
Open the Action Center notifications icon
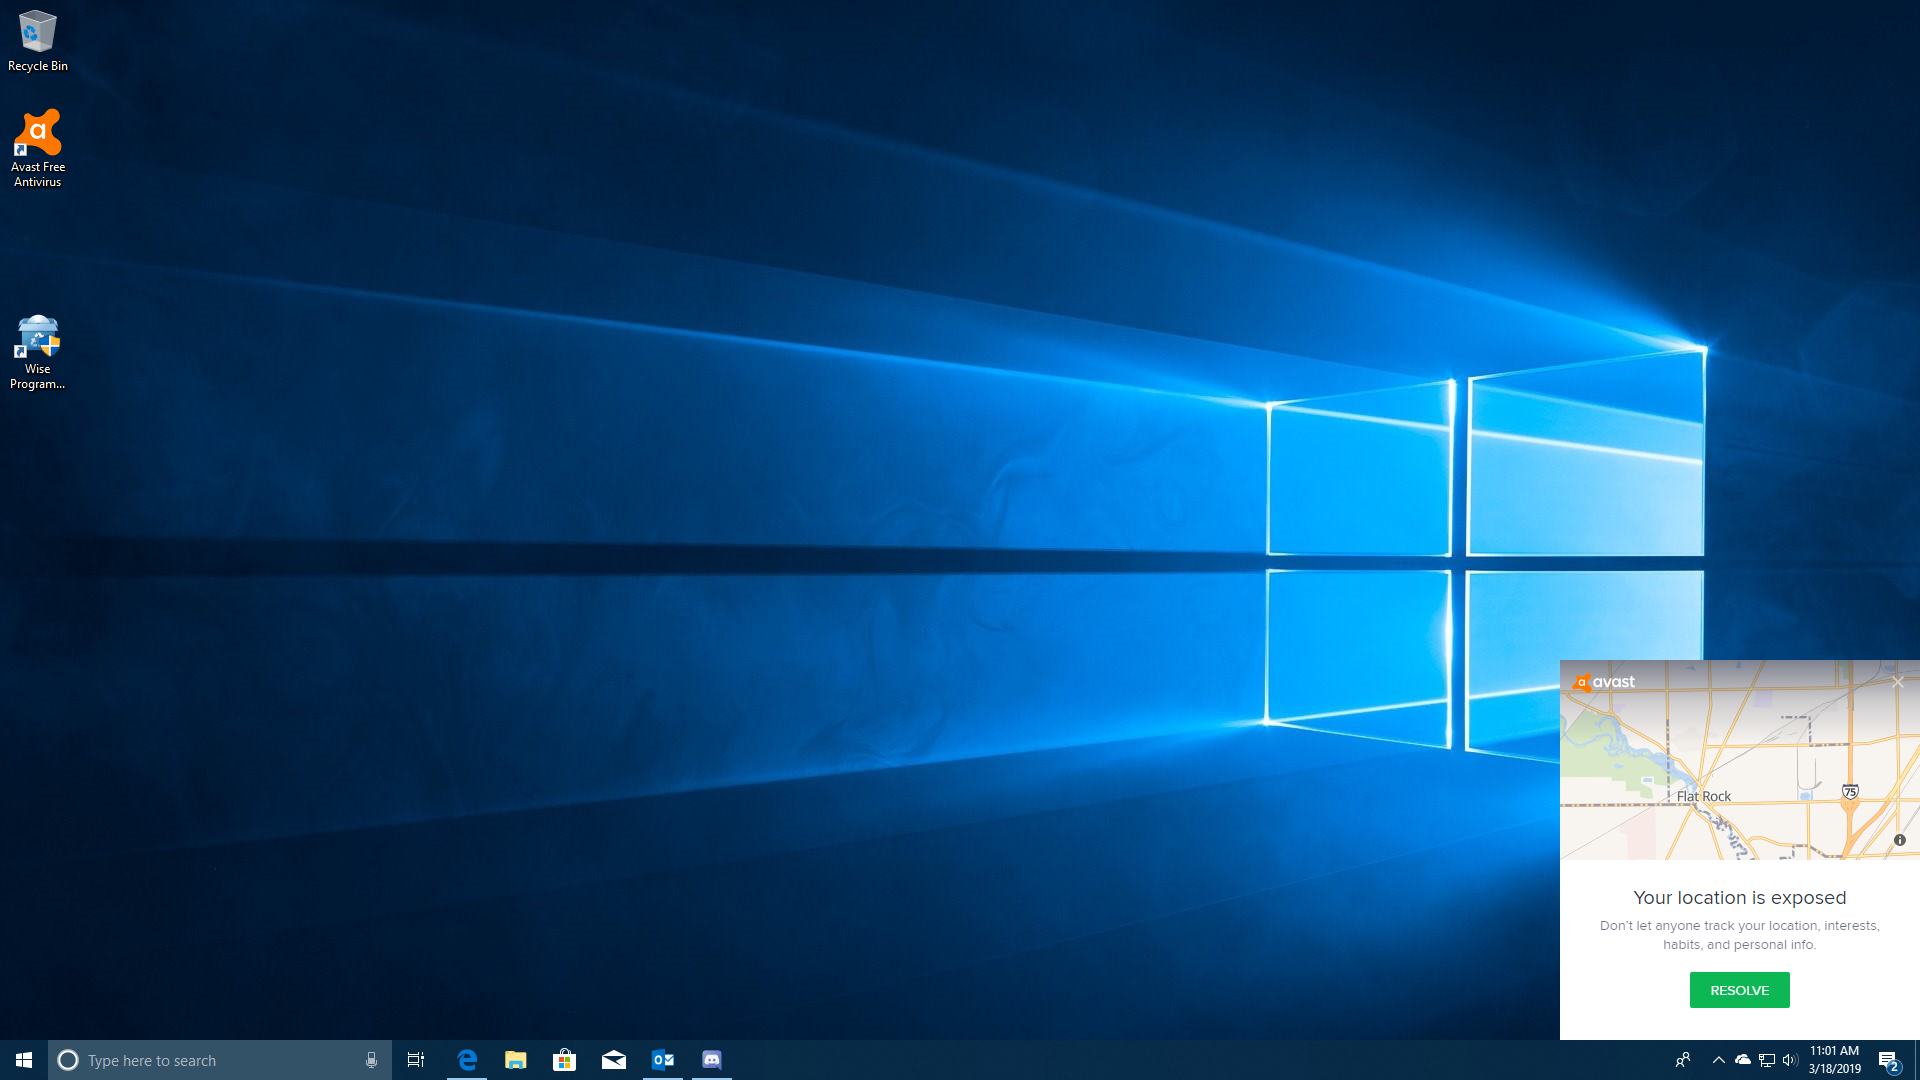click(1888, 1060)
